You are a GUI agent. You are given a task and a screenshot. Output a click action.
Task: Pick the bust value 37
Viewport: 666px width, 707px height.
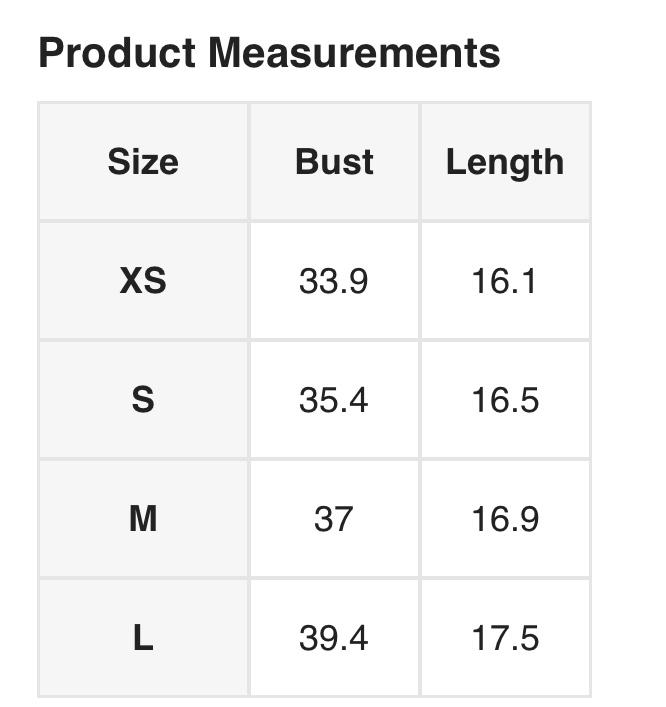(x=334, y=519)
